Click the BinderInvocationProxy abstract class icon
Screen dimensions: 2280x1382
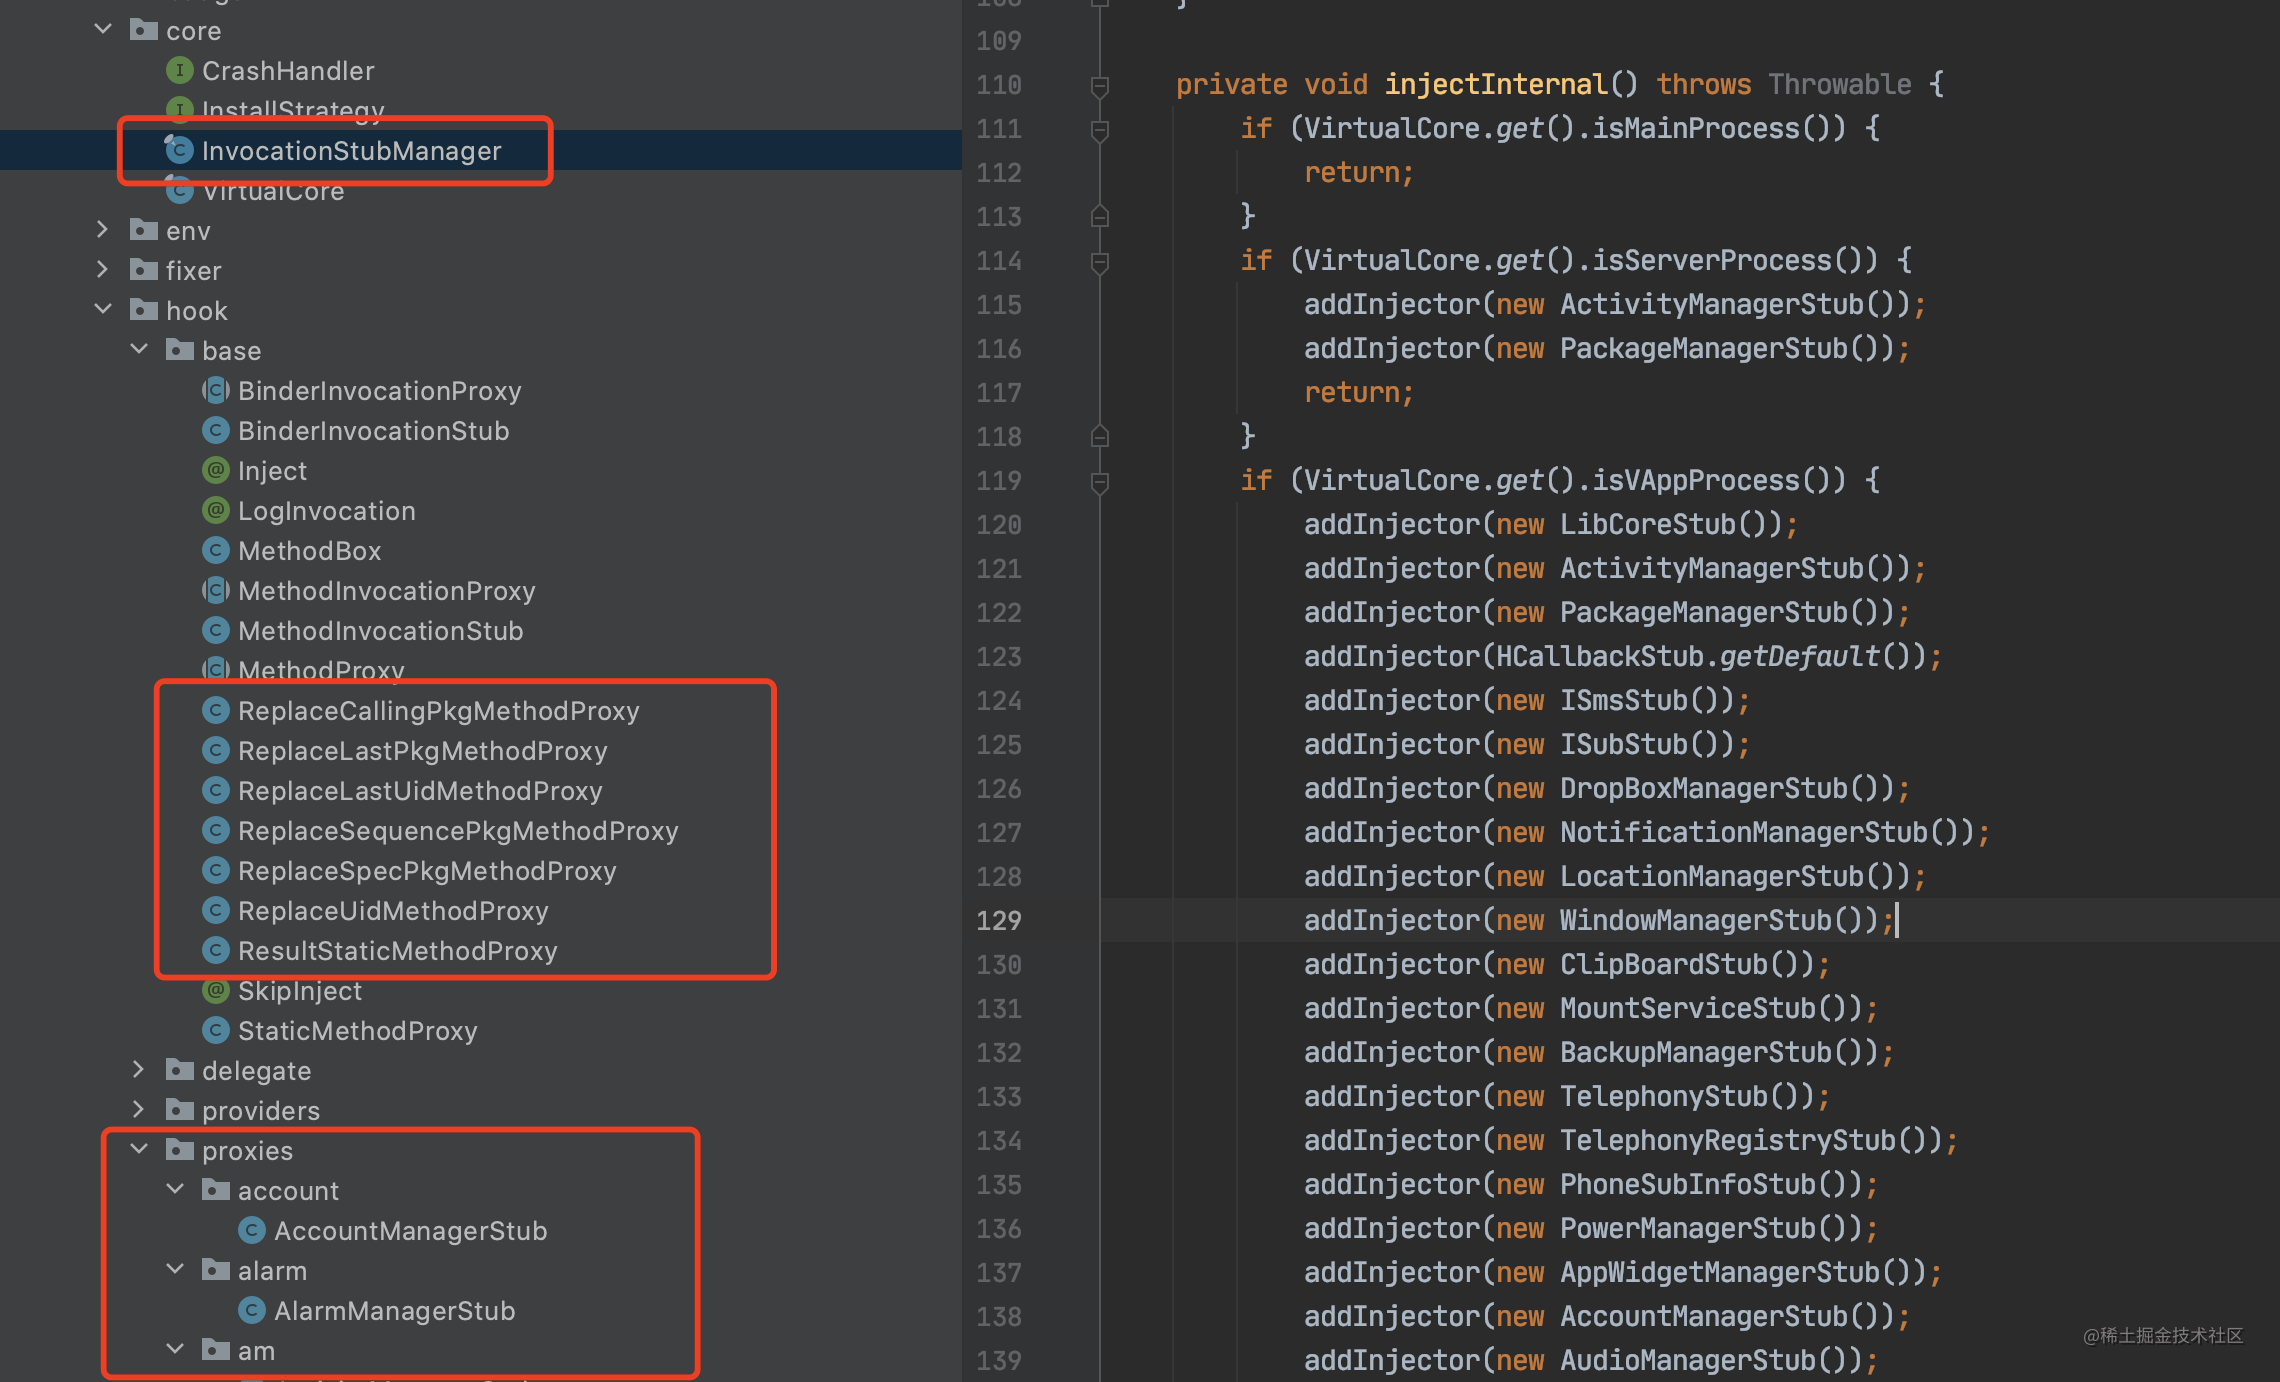coord(215,391)
